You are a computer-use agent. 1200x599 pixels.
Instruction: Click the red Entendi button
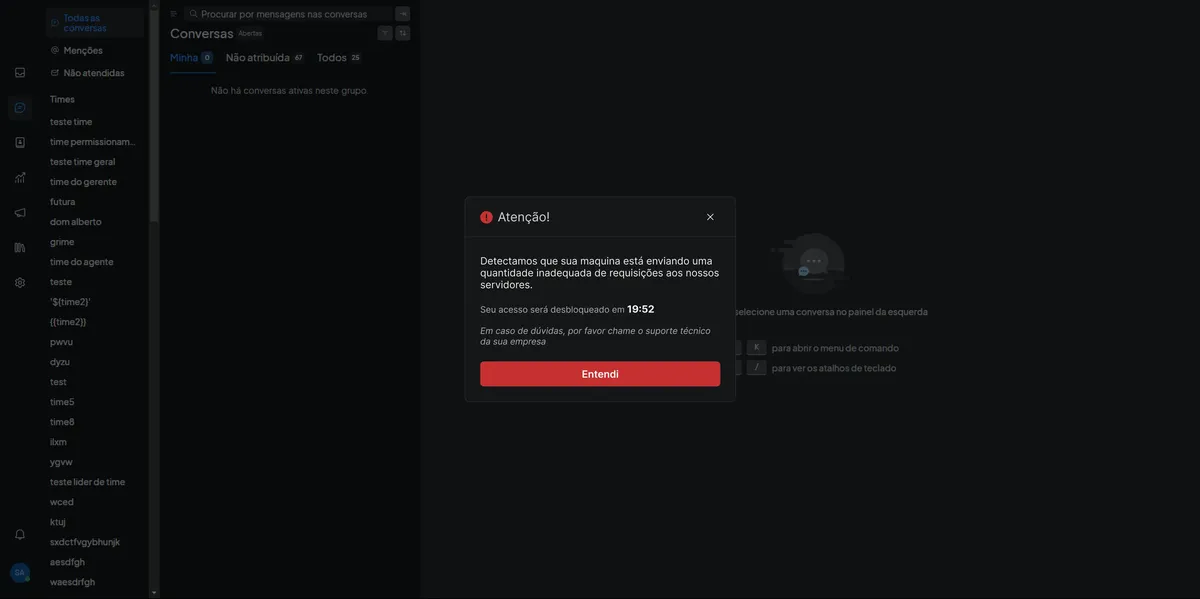[x=600, y=374]
